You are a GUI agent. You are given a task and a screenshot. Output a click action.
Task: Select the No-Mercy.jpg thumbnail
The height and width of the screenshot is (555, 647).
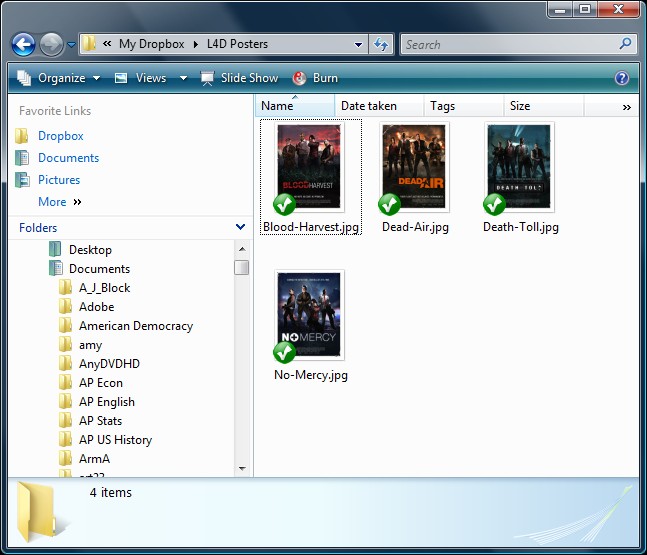point(309,314)
